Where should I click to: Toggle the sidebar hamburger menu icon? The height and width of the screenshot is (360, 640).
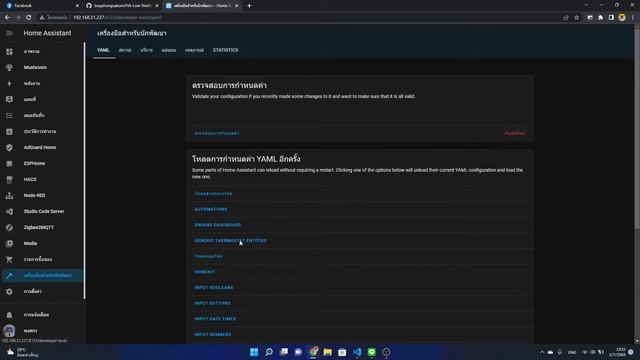(x=9, y=33)
